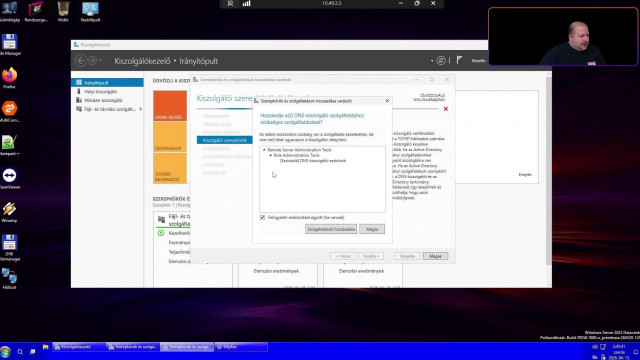This screenshot has width=640, height=360.
Task: Open the Számítógép desktop icon
Action: coord(9,11)
